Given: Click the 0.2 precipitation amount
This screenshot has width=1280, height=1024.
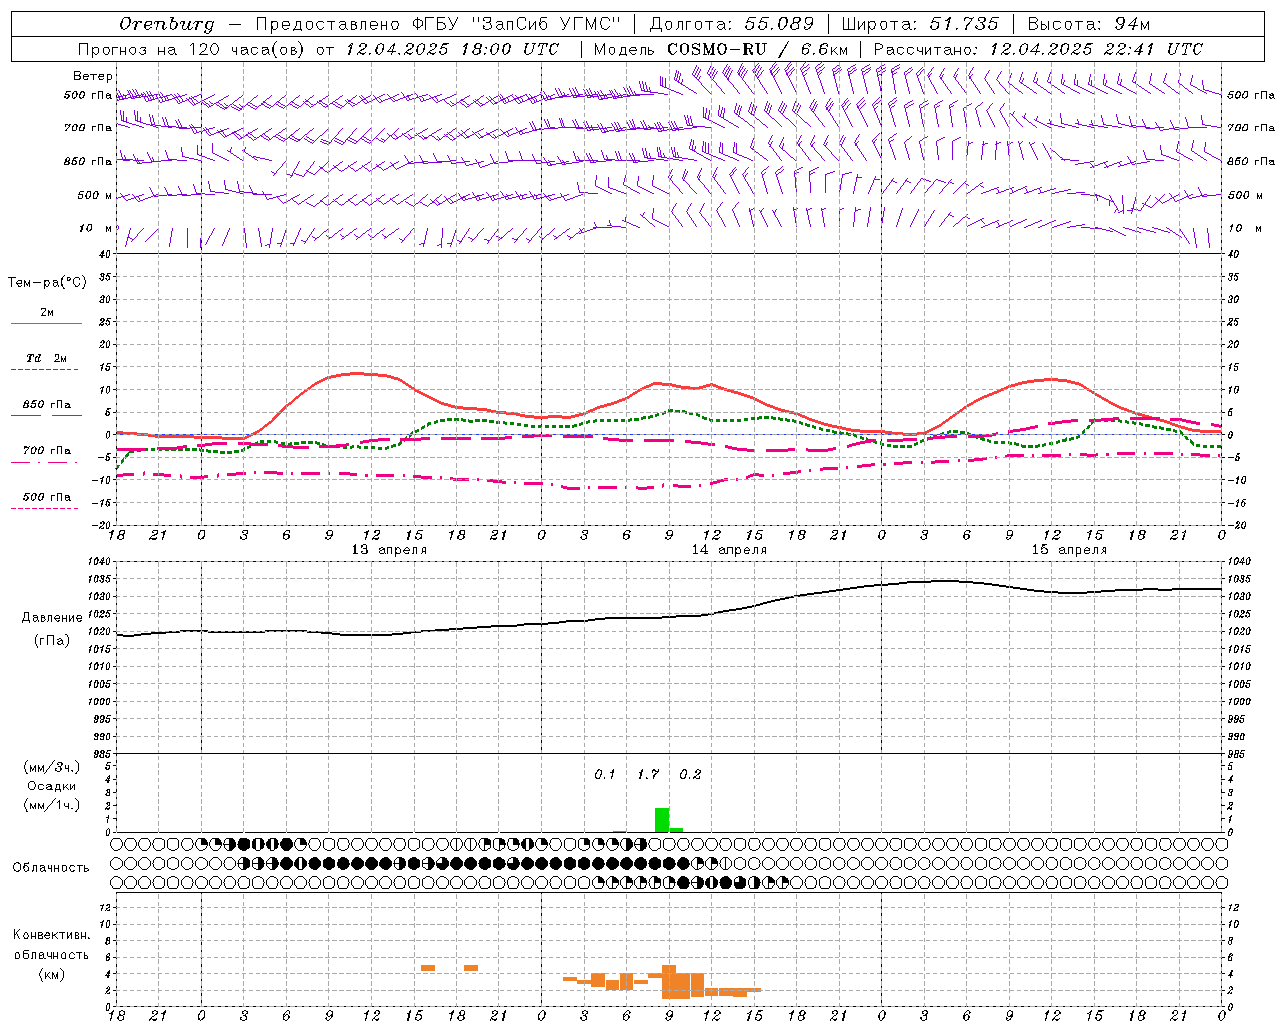Looking at the screenshot, I should [x=691, y=775].
